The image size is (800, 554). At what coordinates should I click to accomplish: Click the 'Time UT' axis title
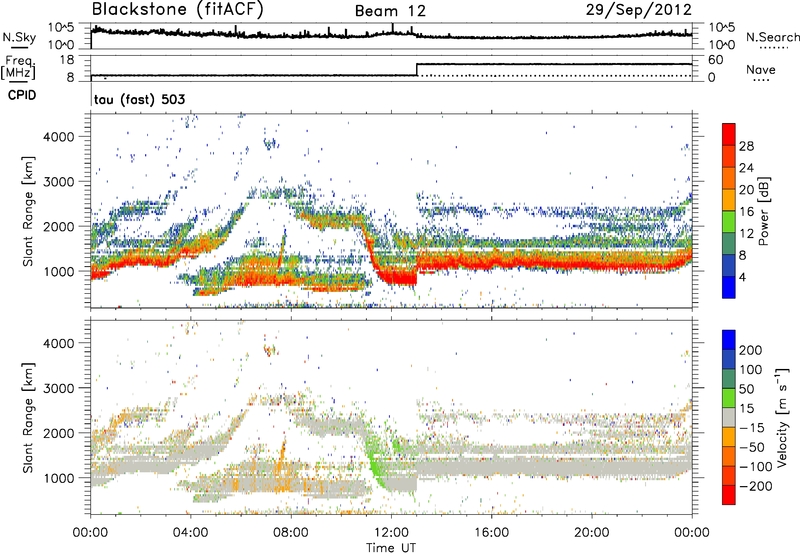pyautogui.click(x=391, y=547)
